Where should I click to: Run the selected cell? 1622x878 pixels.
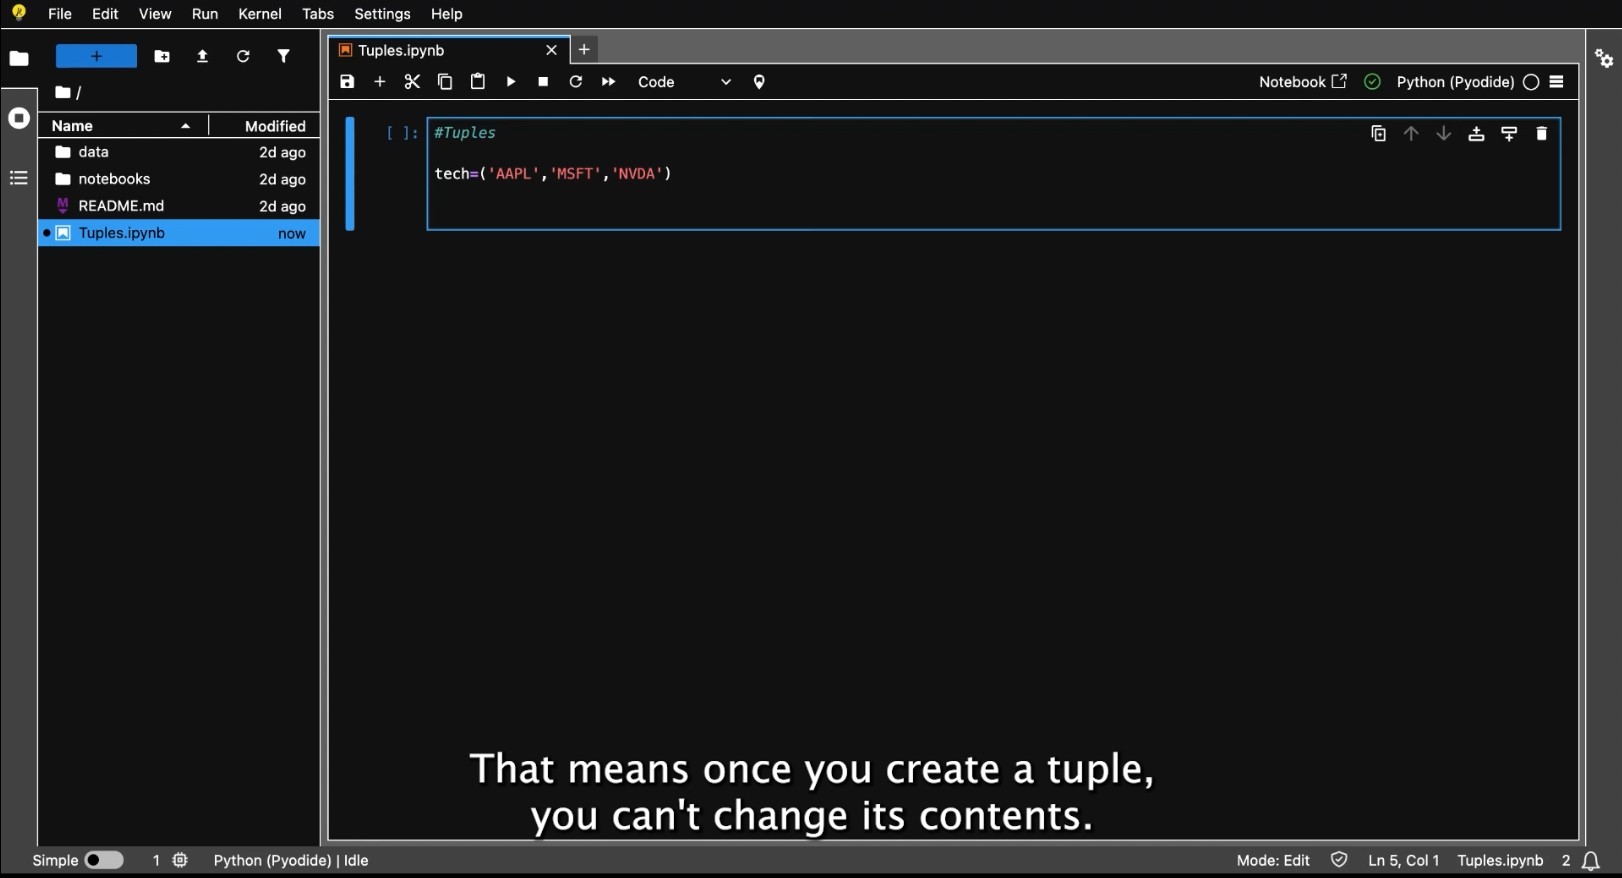(511, 82)
